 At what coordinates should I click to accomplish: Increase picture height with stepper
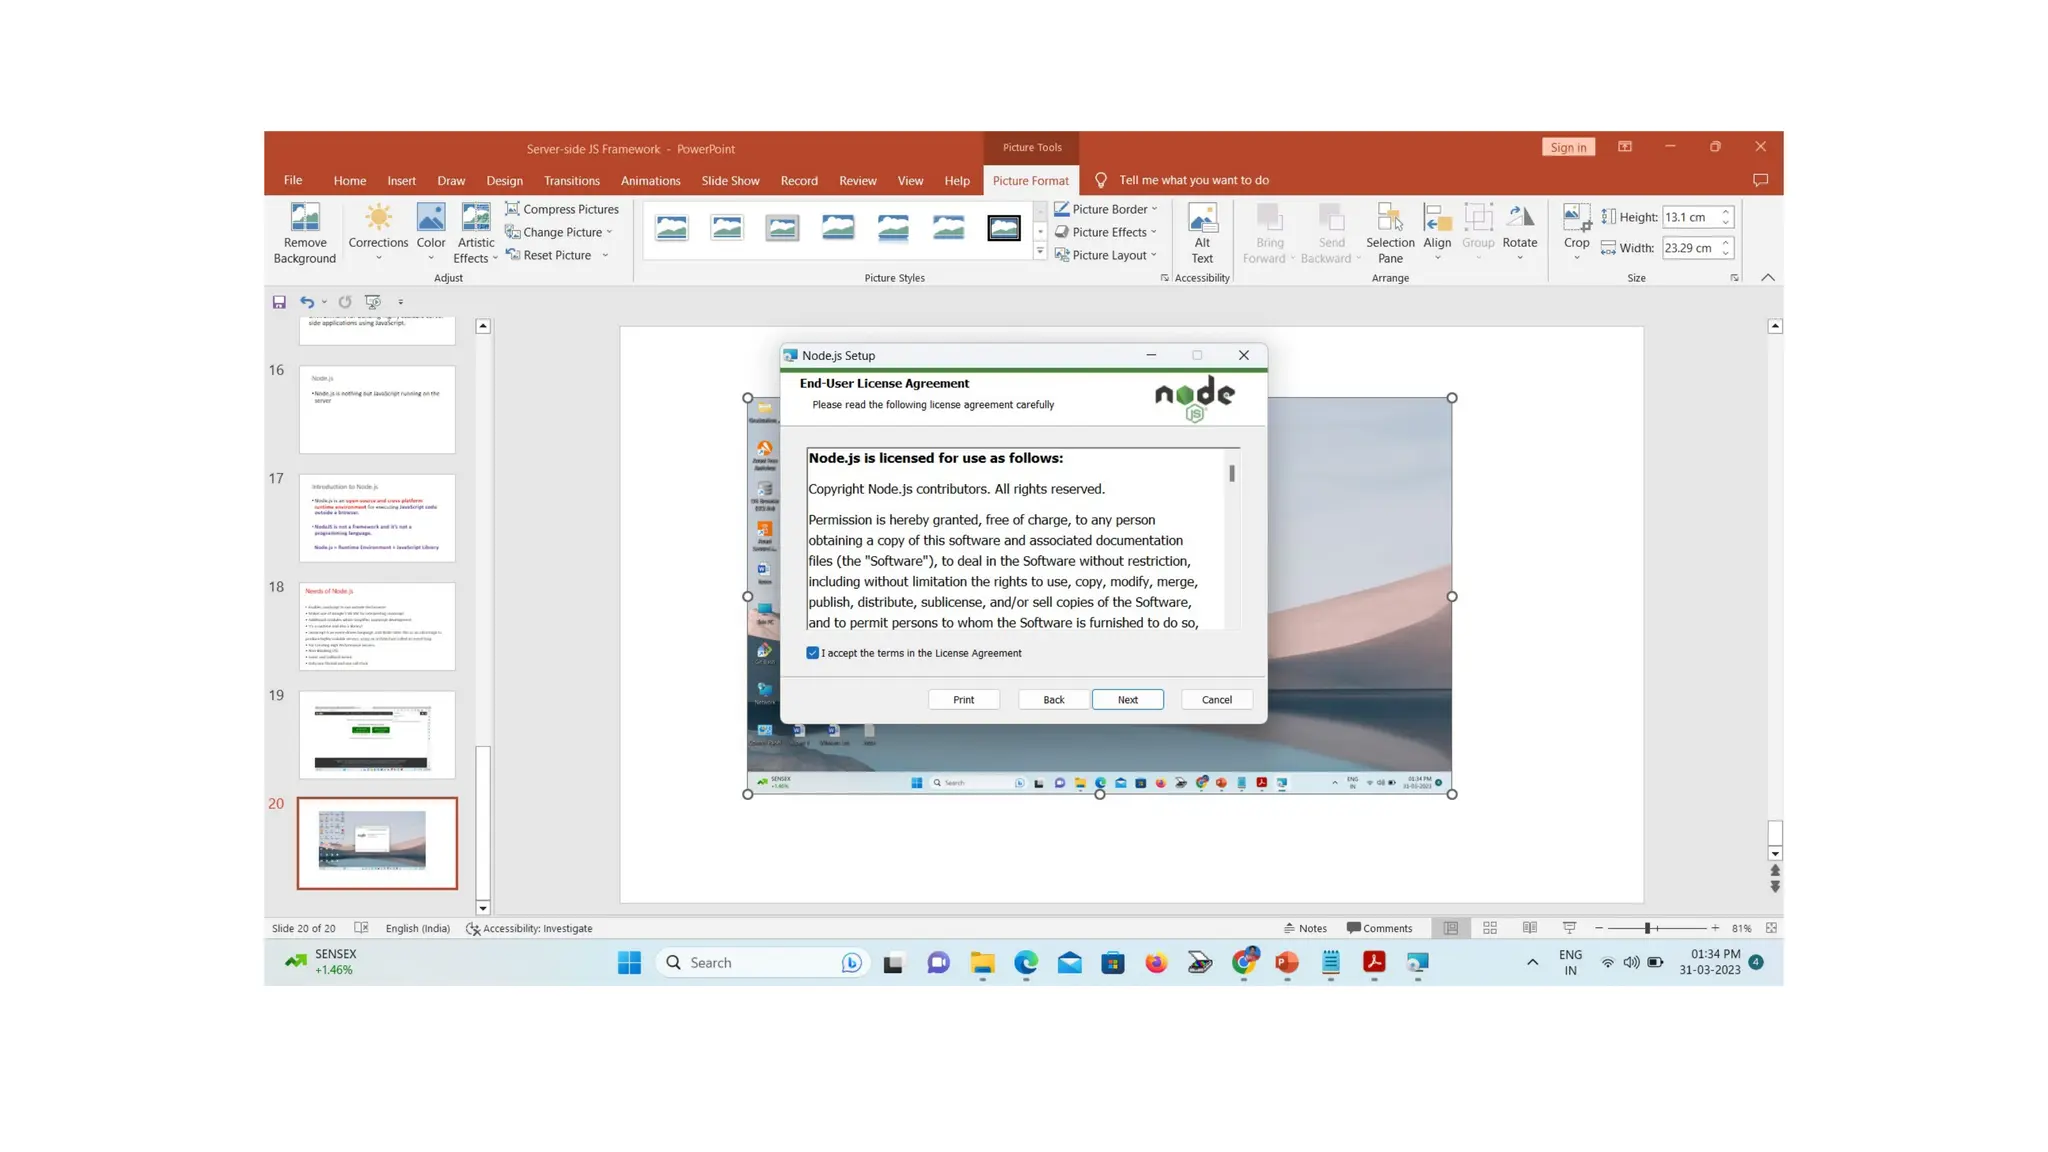tap(1726, 212)
